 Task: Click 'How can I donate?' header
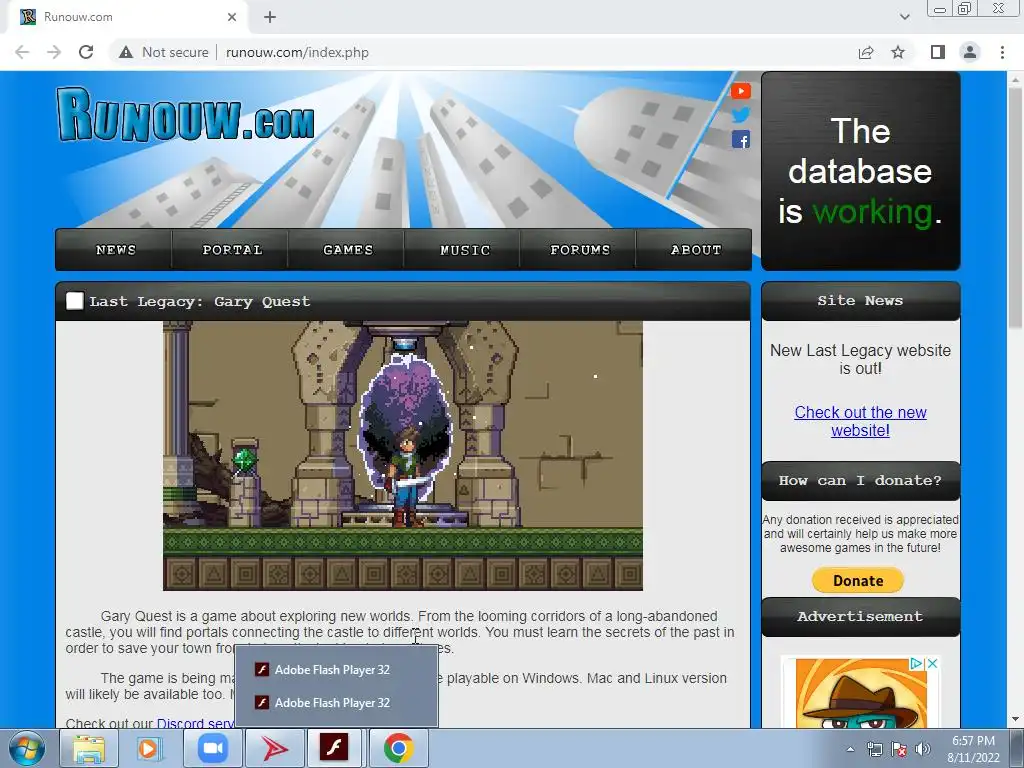pos(860,481)
